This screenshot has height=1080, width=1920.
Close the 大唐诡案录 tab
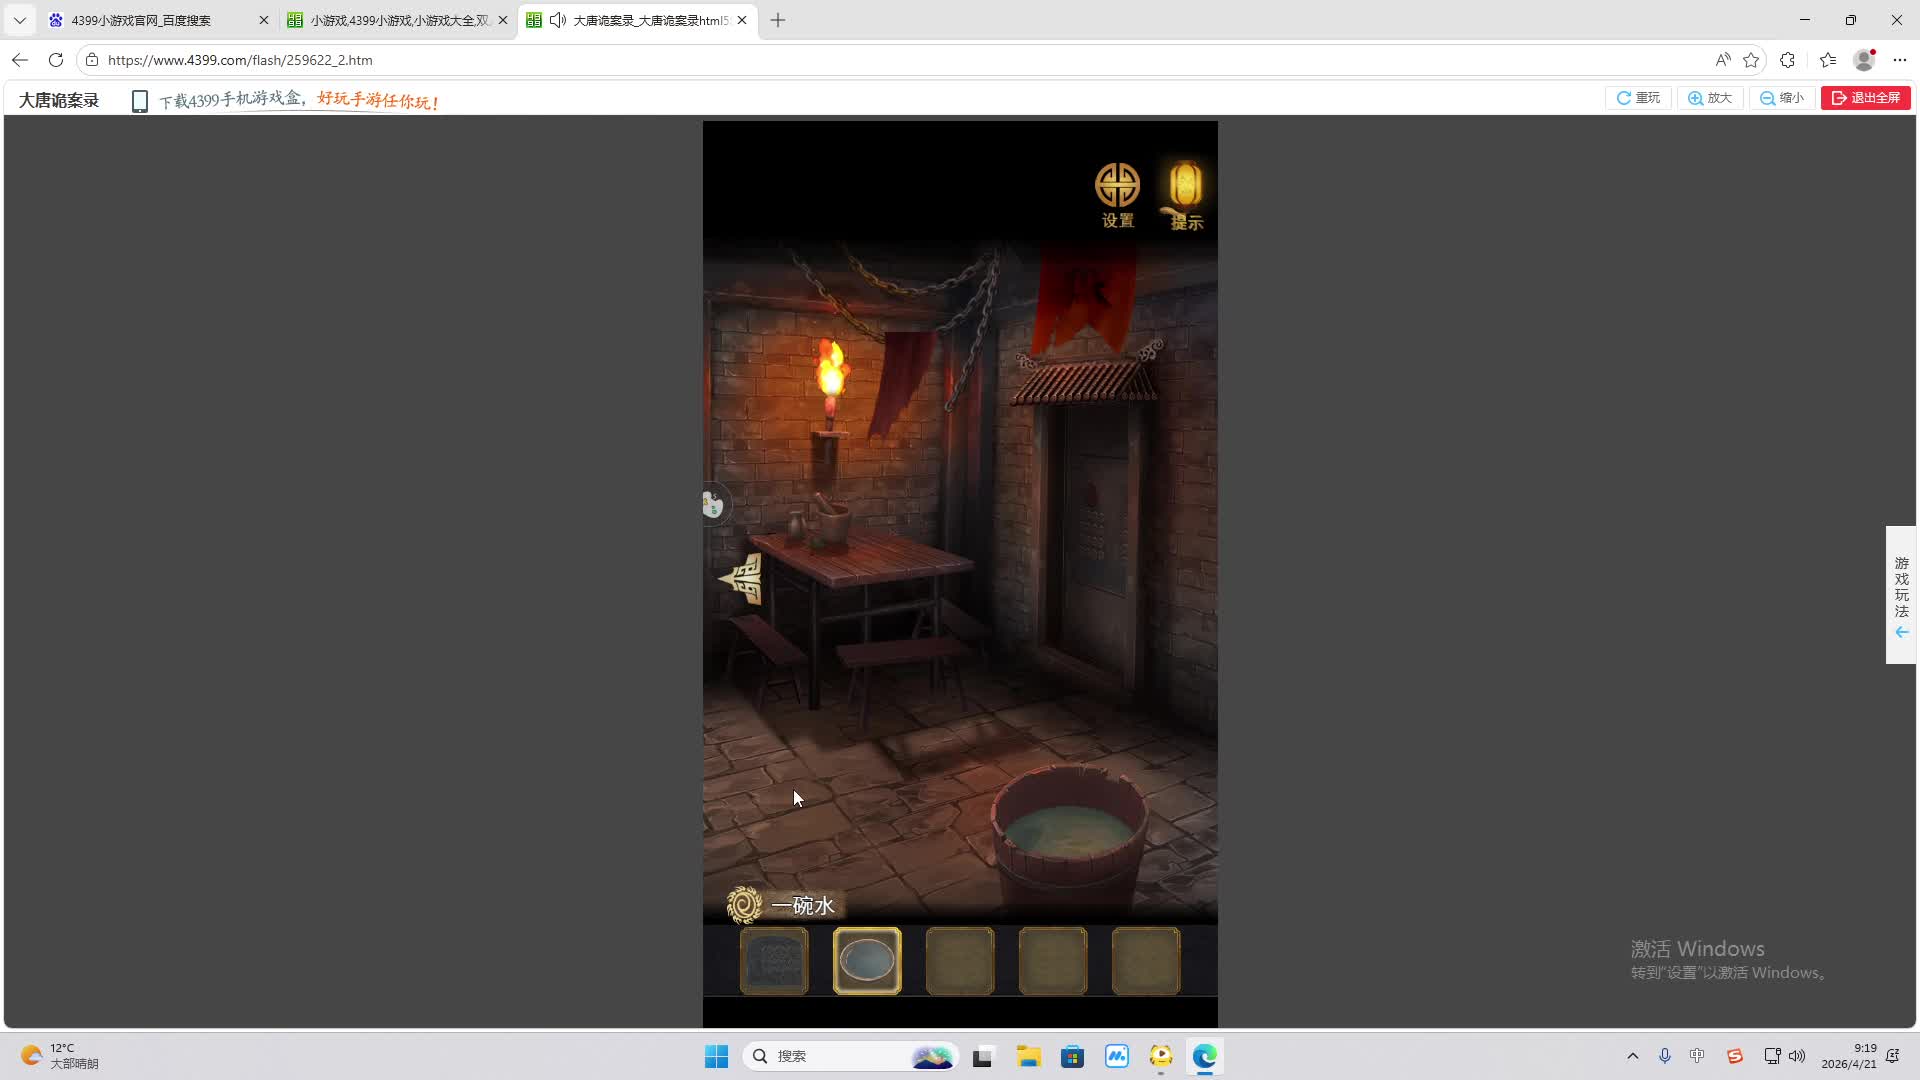(742, 20)
